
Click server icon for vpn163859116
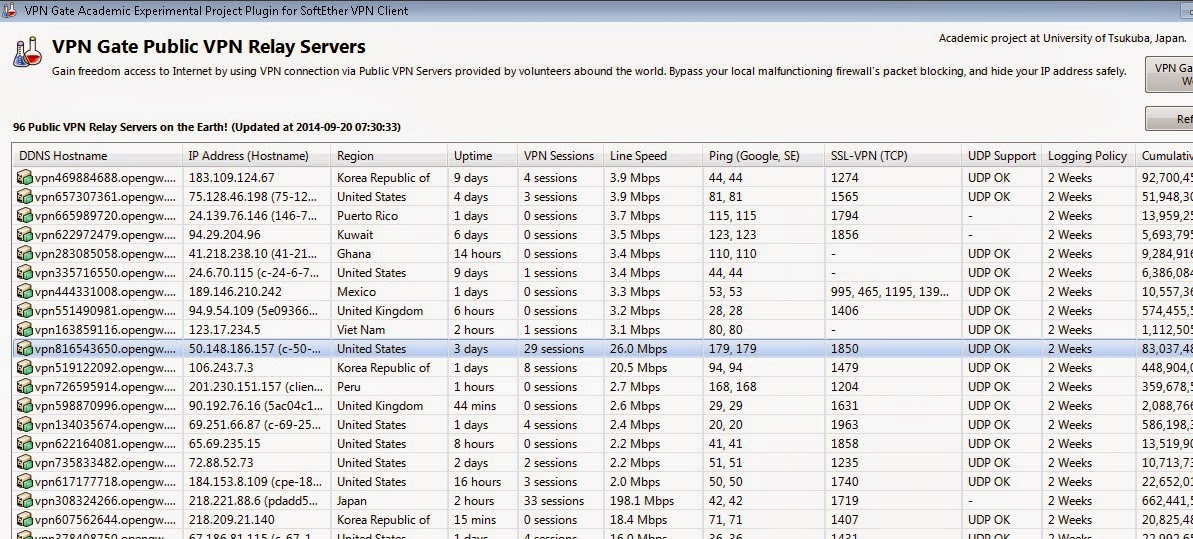[24, 330]
